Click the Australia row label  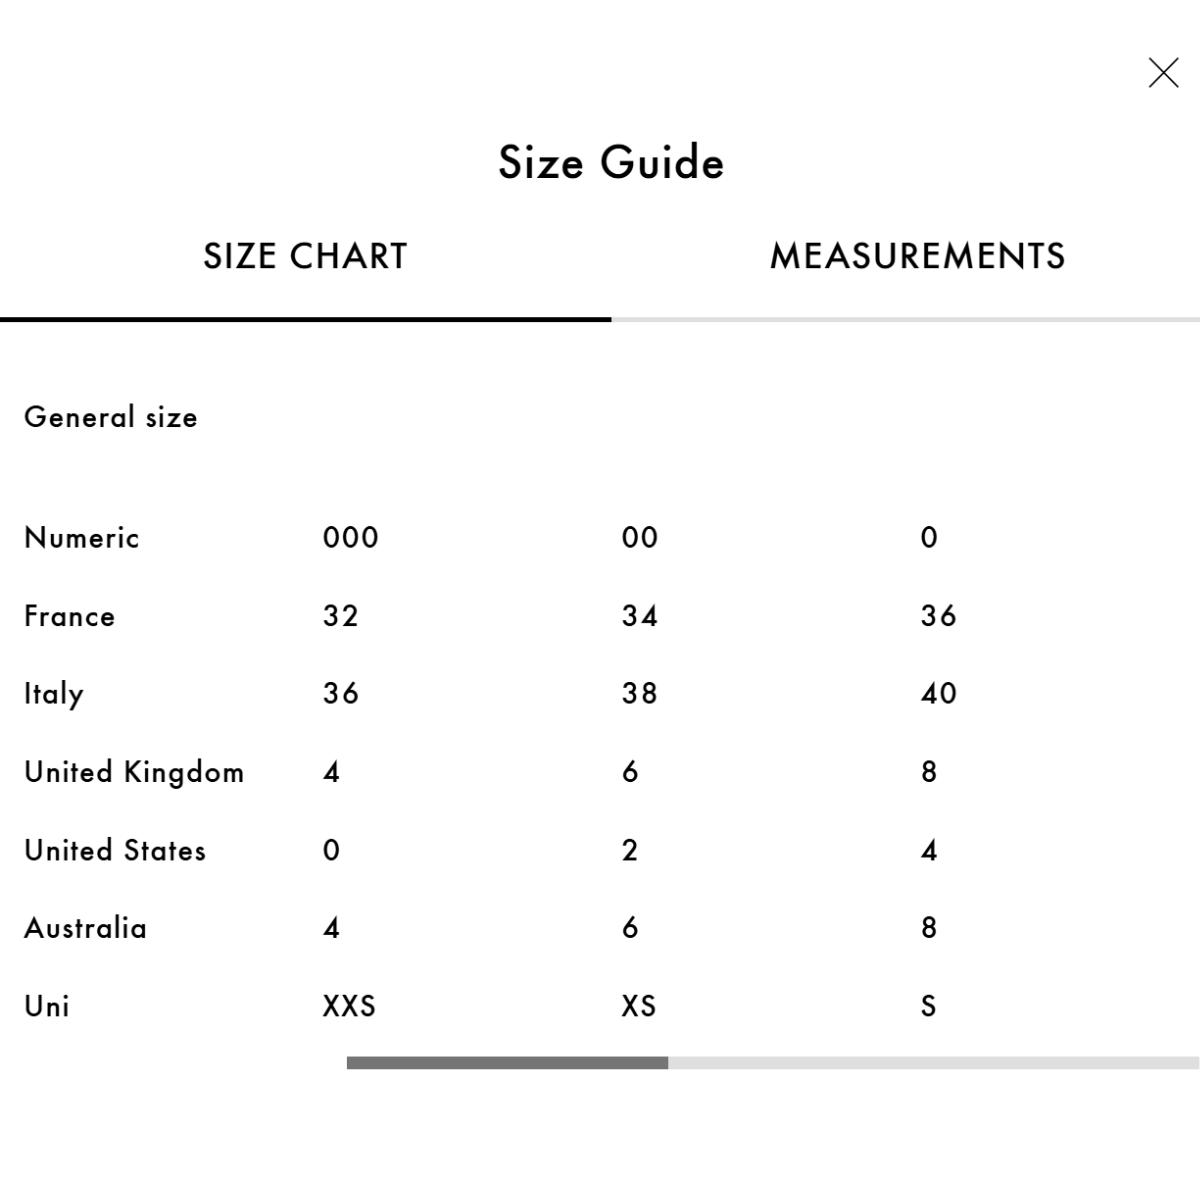86,928
